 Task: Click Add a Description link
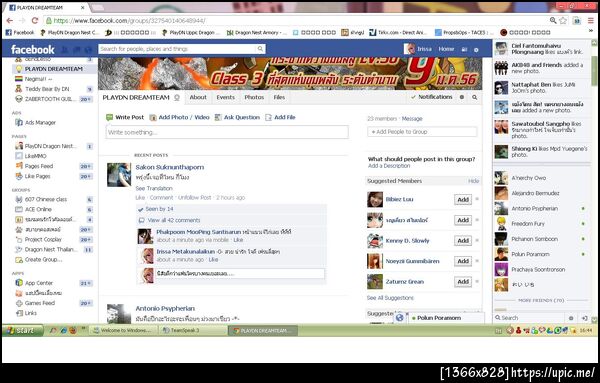click(389, 166)
